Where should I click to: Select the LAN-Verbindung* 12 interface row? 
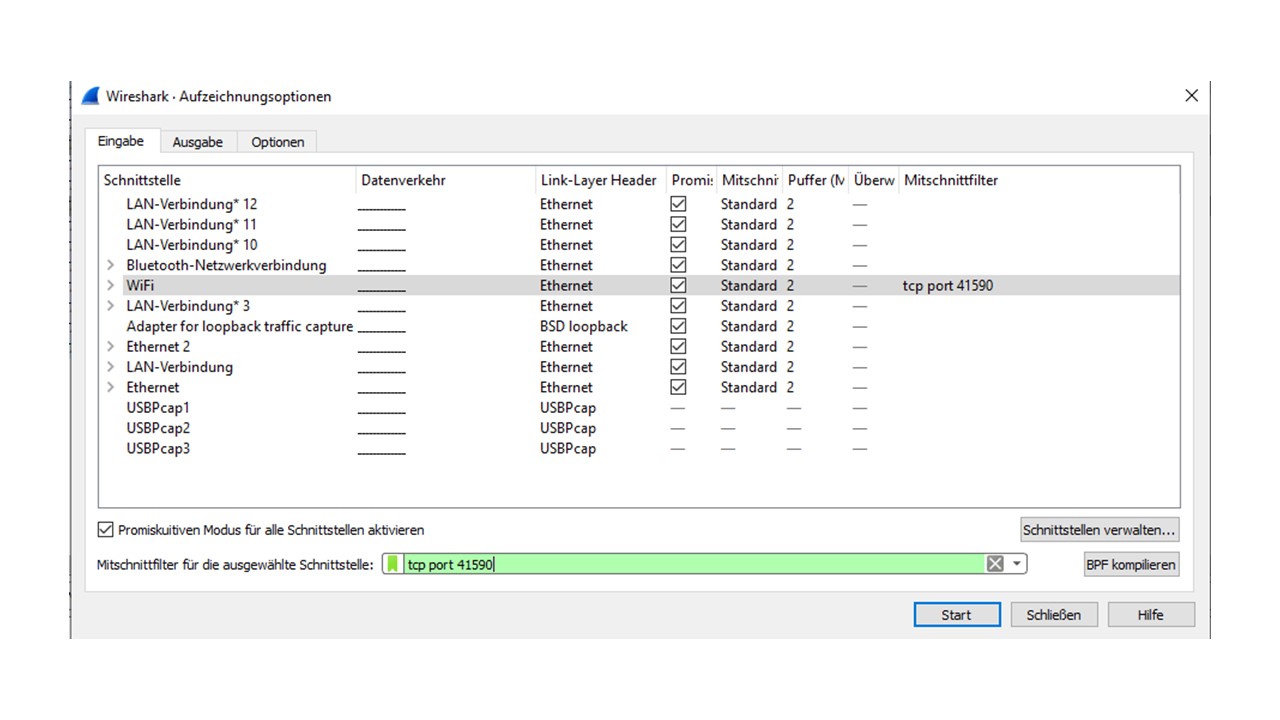(x=640, y=204)
